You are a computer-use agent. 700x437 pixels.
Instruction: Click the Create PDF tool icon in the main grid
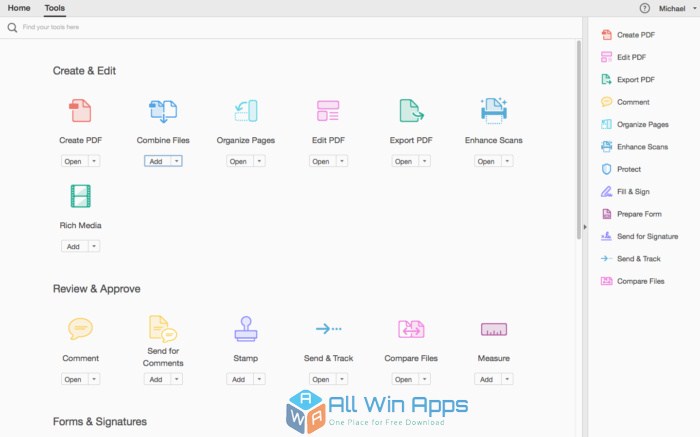(x=80, y=111)
